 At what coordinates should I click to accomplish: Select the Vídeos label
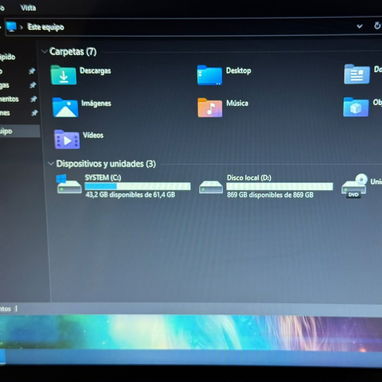click(x=93, y=135)
